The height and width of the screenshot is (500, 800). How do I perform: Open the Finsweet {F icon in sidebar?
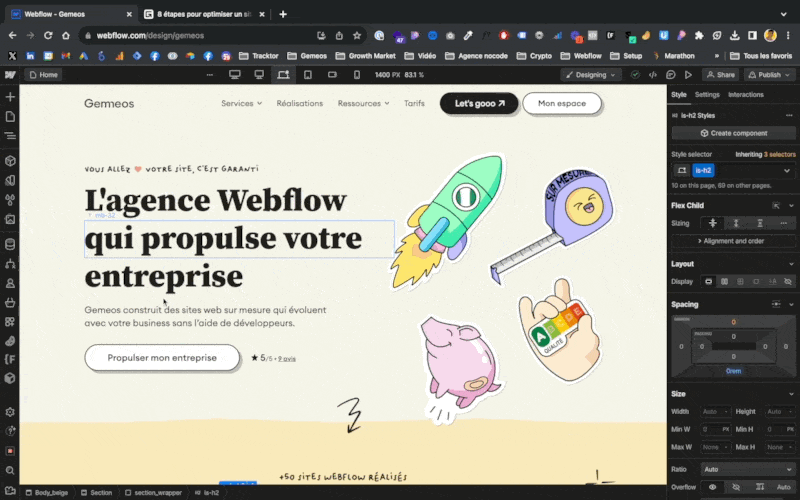point(10,360)
